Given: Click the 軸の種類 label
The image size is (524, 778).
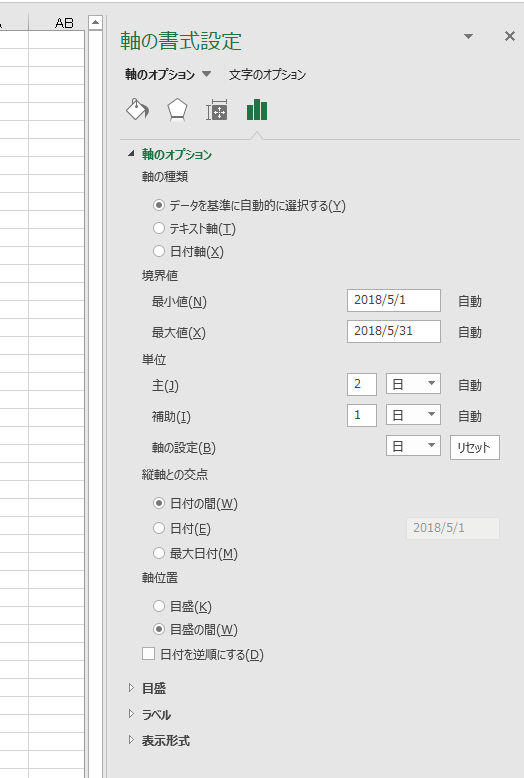Looking at the screenshot, I should click(x=165, y=177).
